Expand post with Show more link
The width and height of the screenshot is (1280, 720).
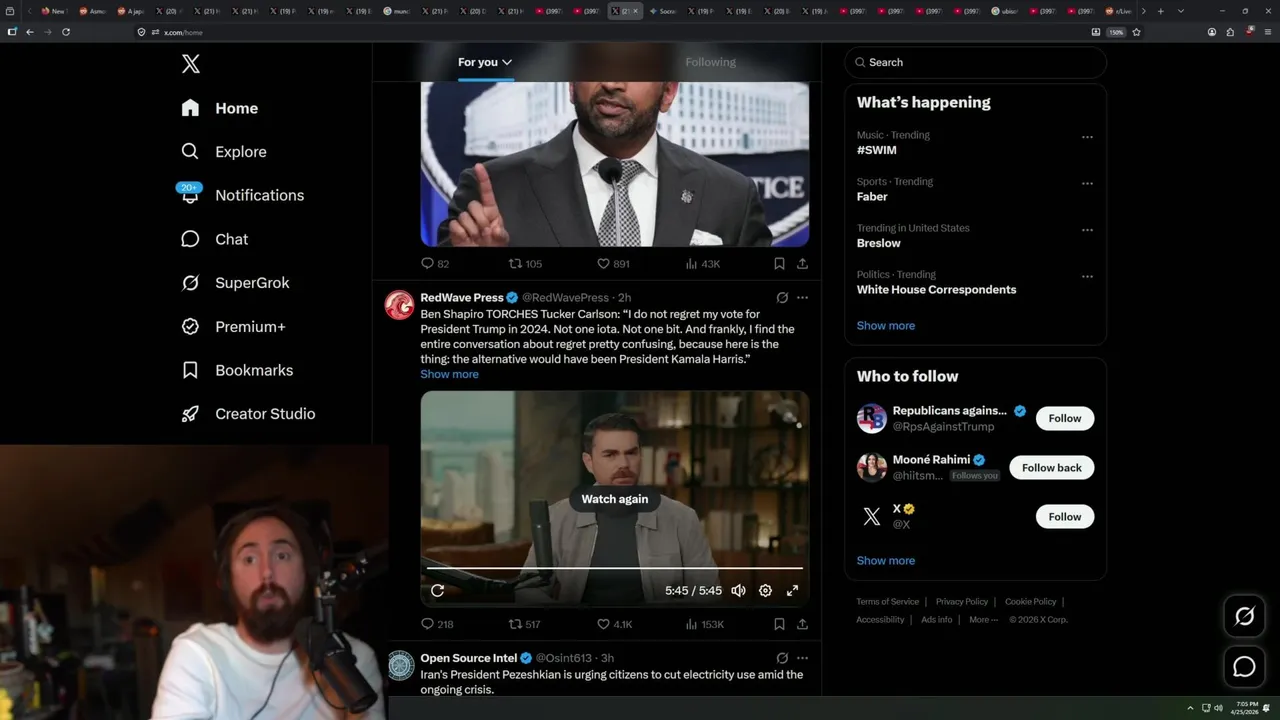pyautogui.click(x=449, y=374)
